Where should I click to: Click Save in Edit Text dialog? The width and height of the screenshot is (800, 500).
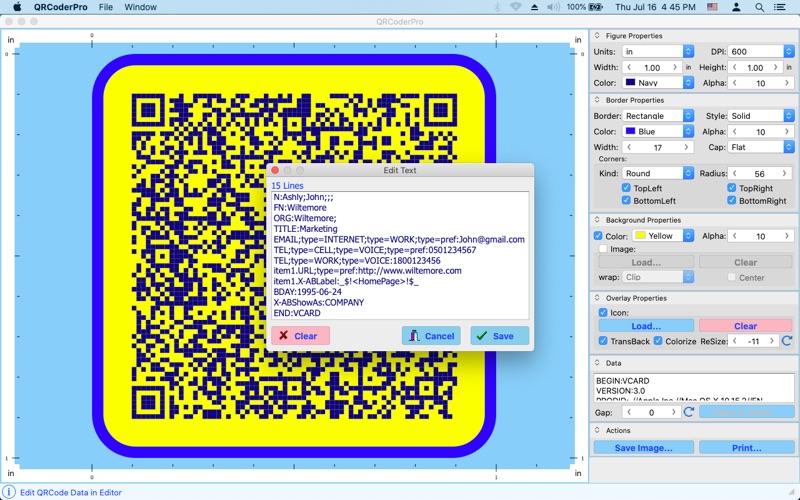(499, 336)
